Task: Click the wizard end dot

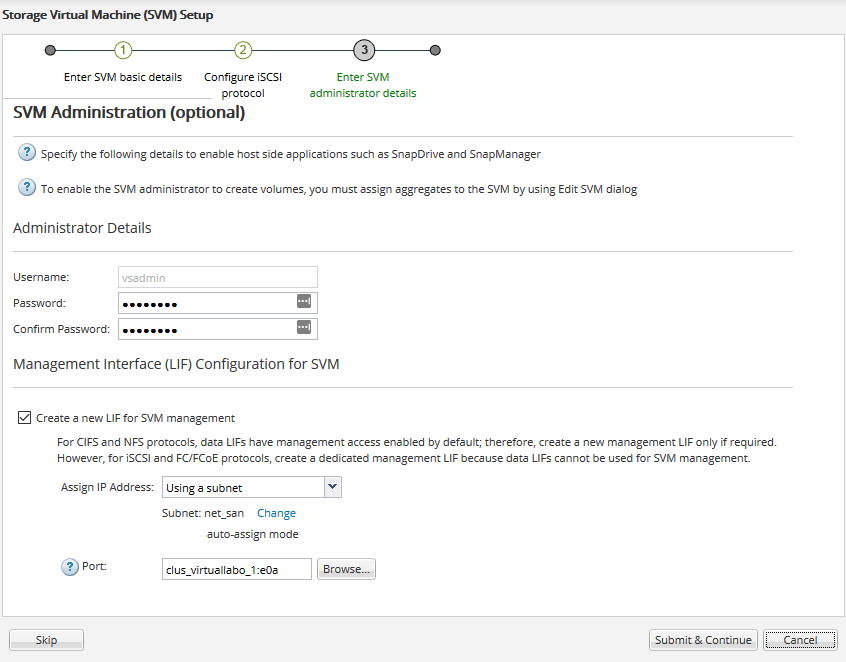Action: (435, 50)
